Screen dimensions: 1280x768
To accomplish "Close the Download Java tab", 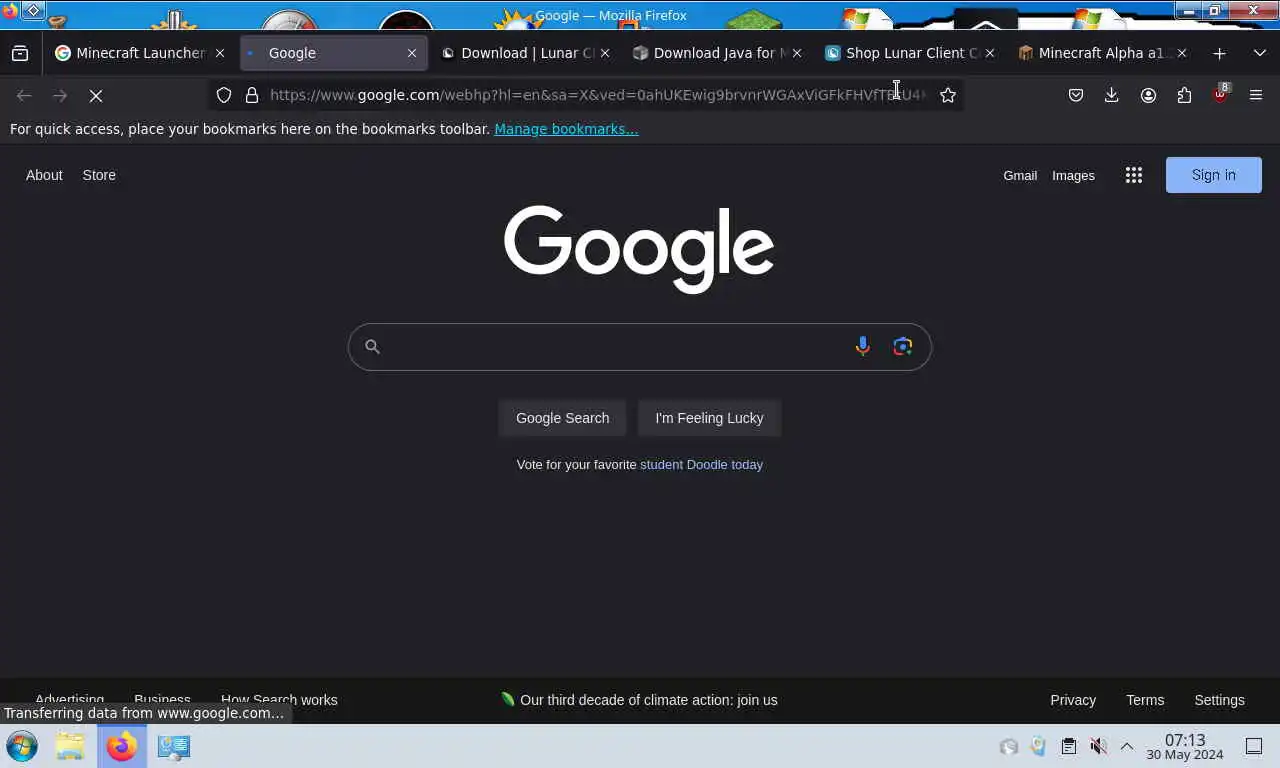I will (797, 53).
